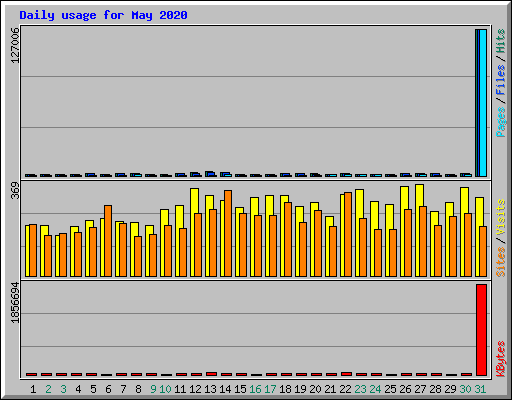Screen dimensions: 512x400
Task: Click the orange Visits bar for day 31
Action: (483, 252)
